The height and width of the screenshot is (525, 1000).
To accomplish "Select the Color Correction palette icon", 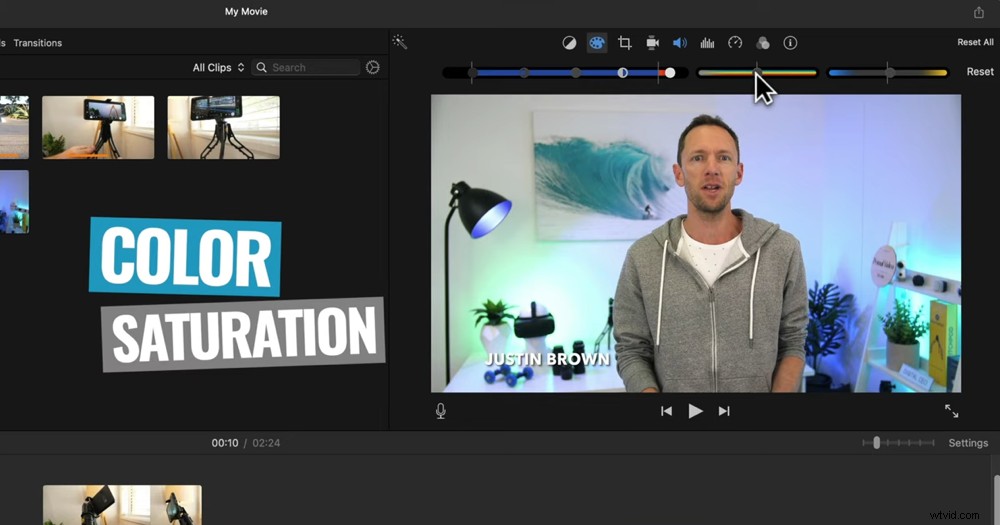I will pos(597,43).
